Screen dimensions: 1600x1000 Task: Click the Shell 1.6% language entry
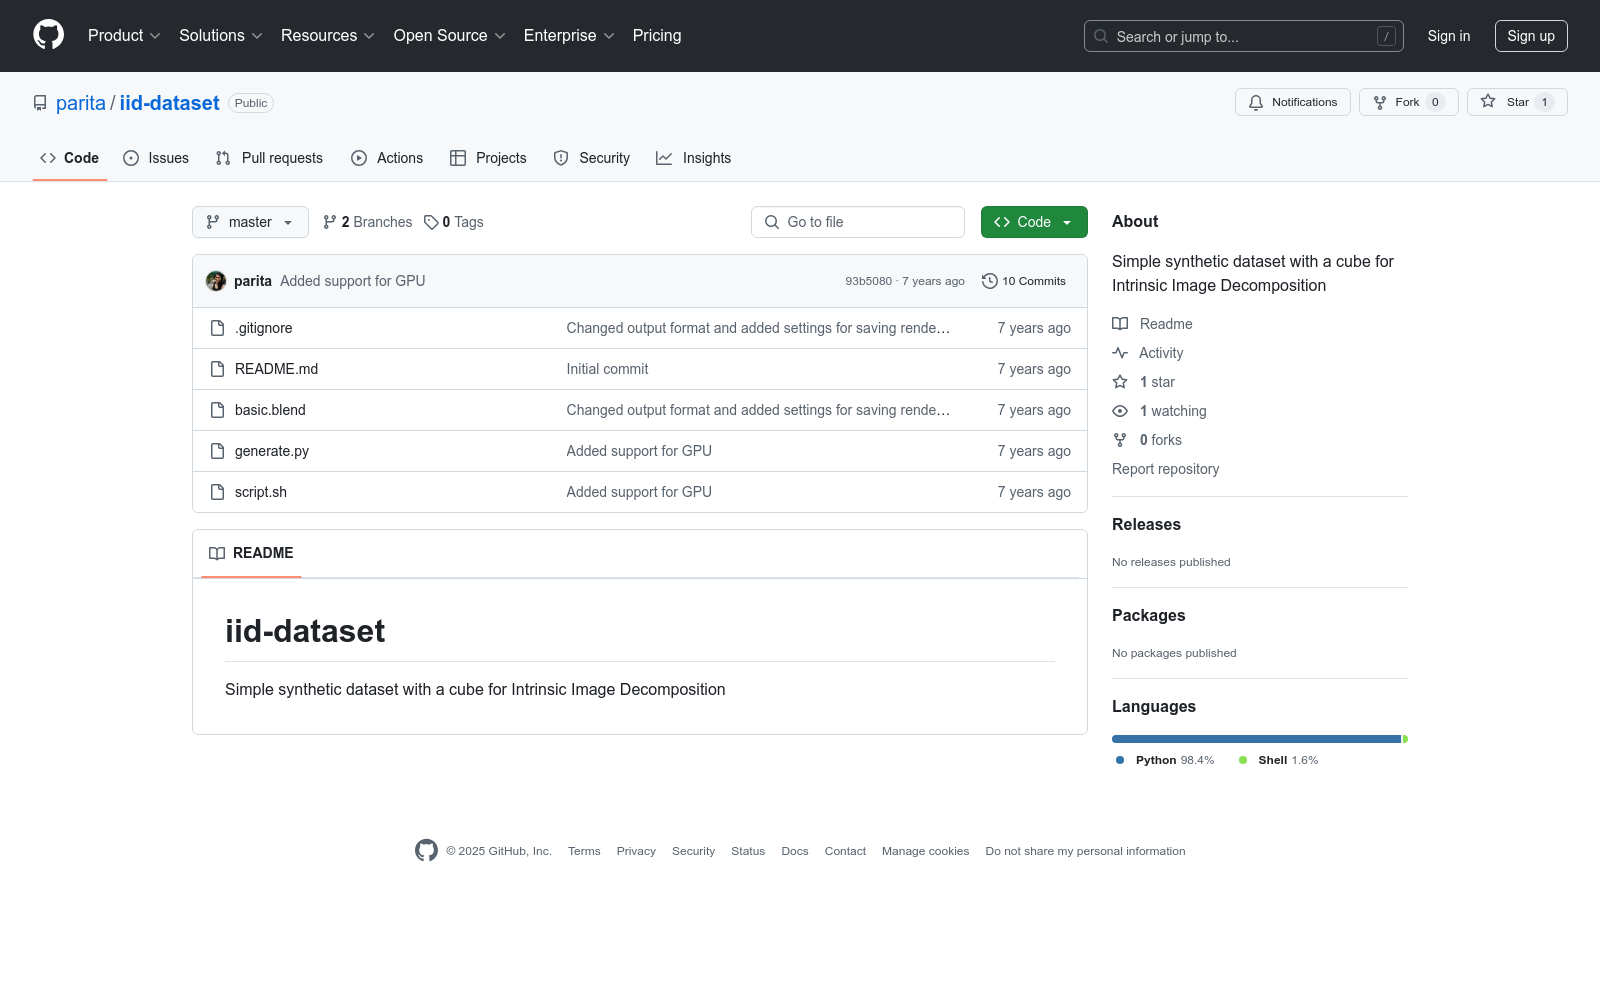(x=1279, y=760)
